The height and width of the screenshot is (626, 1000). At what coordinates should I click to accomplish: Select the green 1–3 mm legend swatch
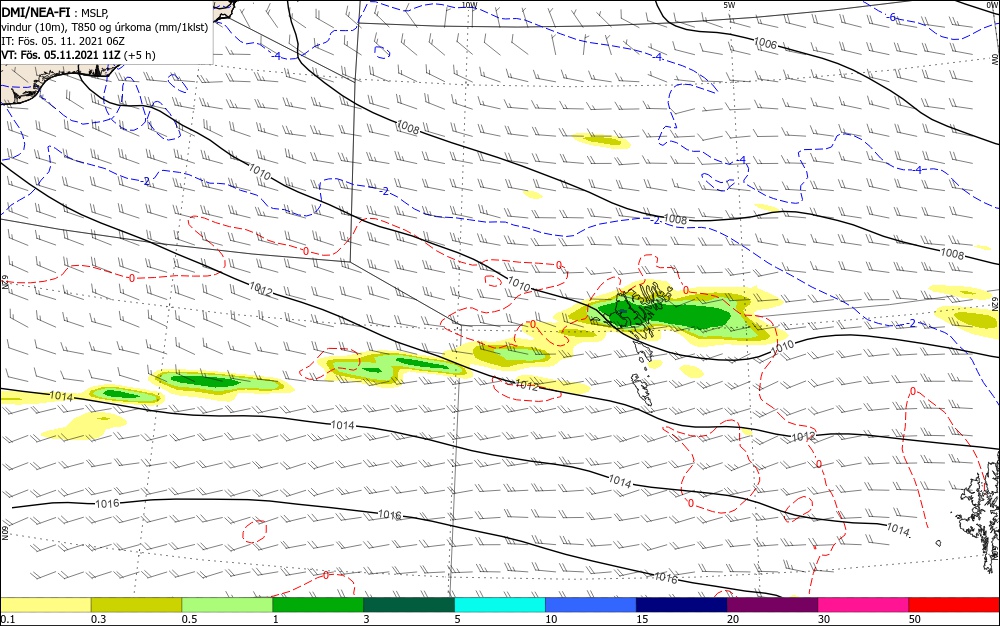coord(318,605)
